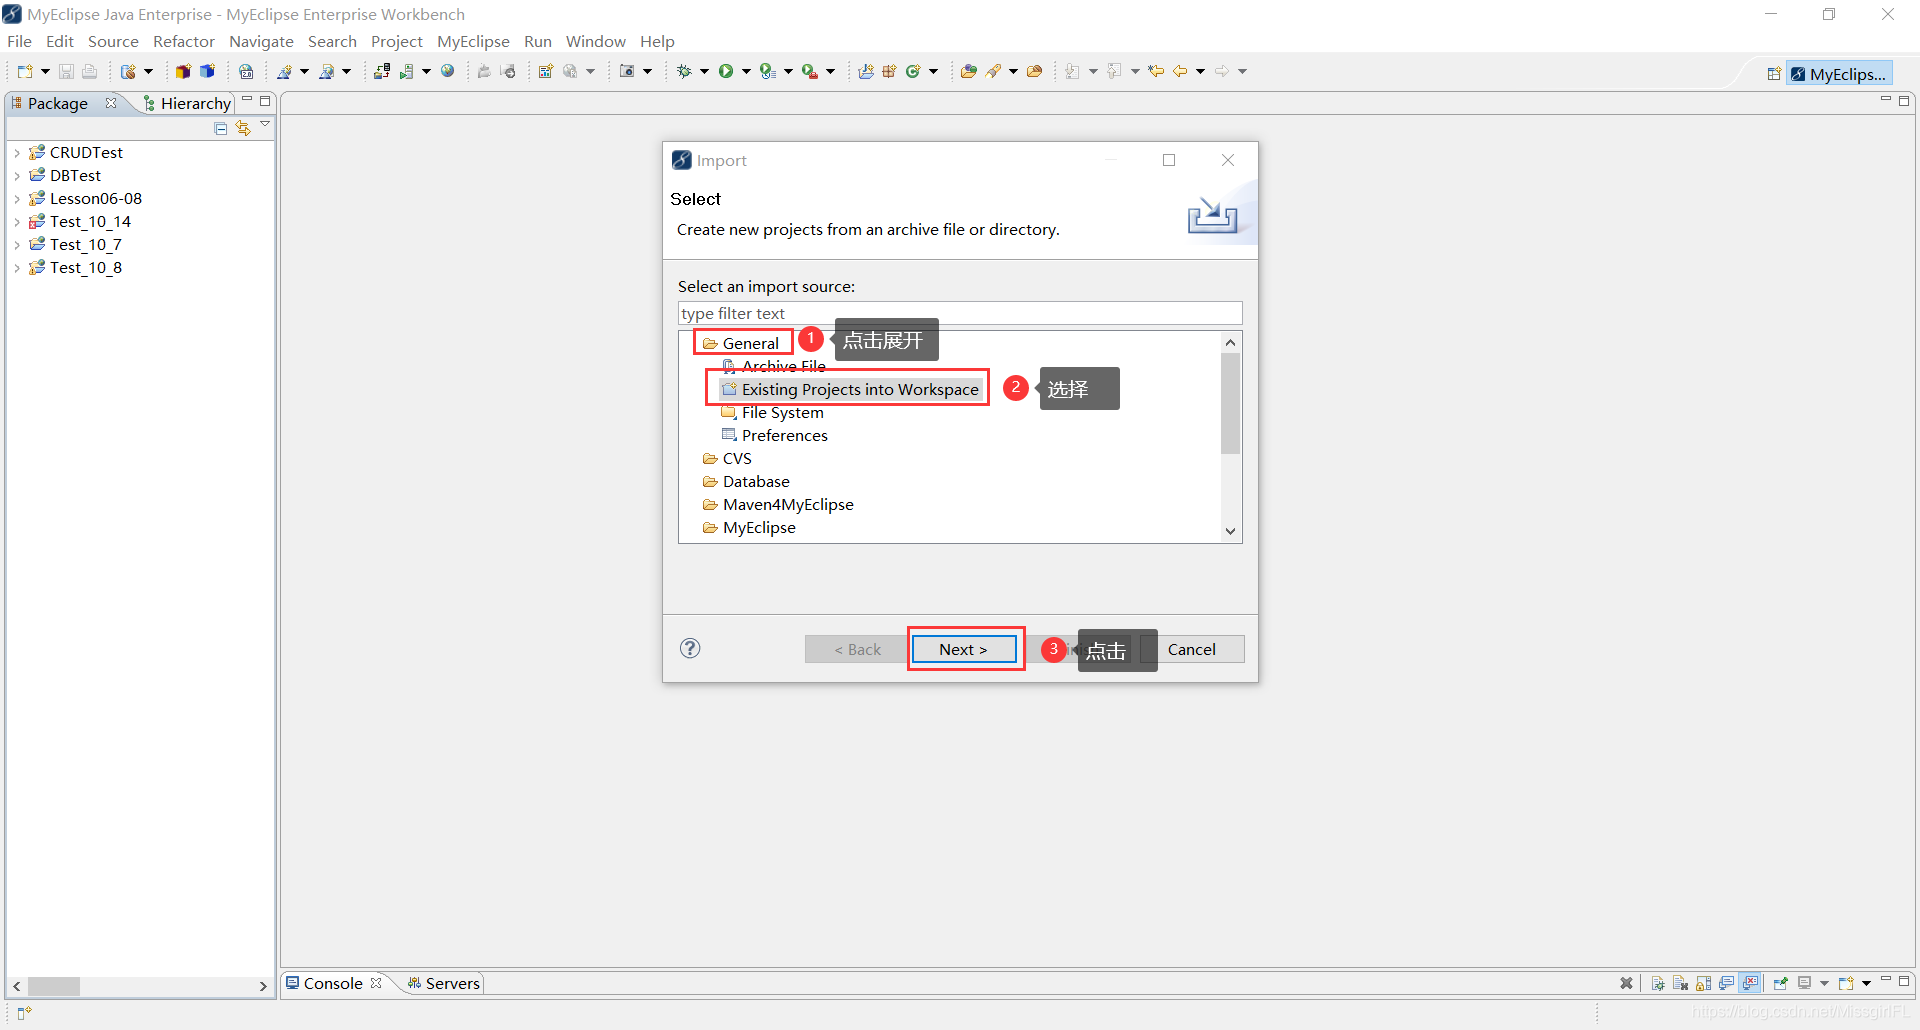Image resolution: width=1920 pixels, height=1030 pixels.
Task: Click the disabled < Back button
Action: pyautogui.click(x=857, y=649)
